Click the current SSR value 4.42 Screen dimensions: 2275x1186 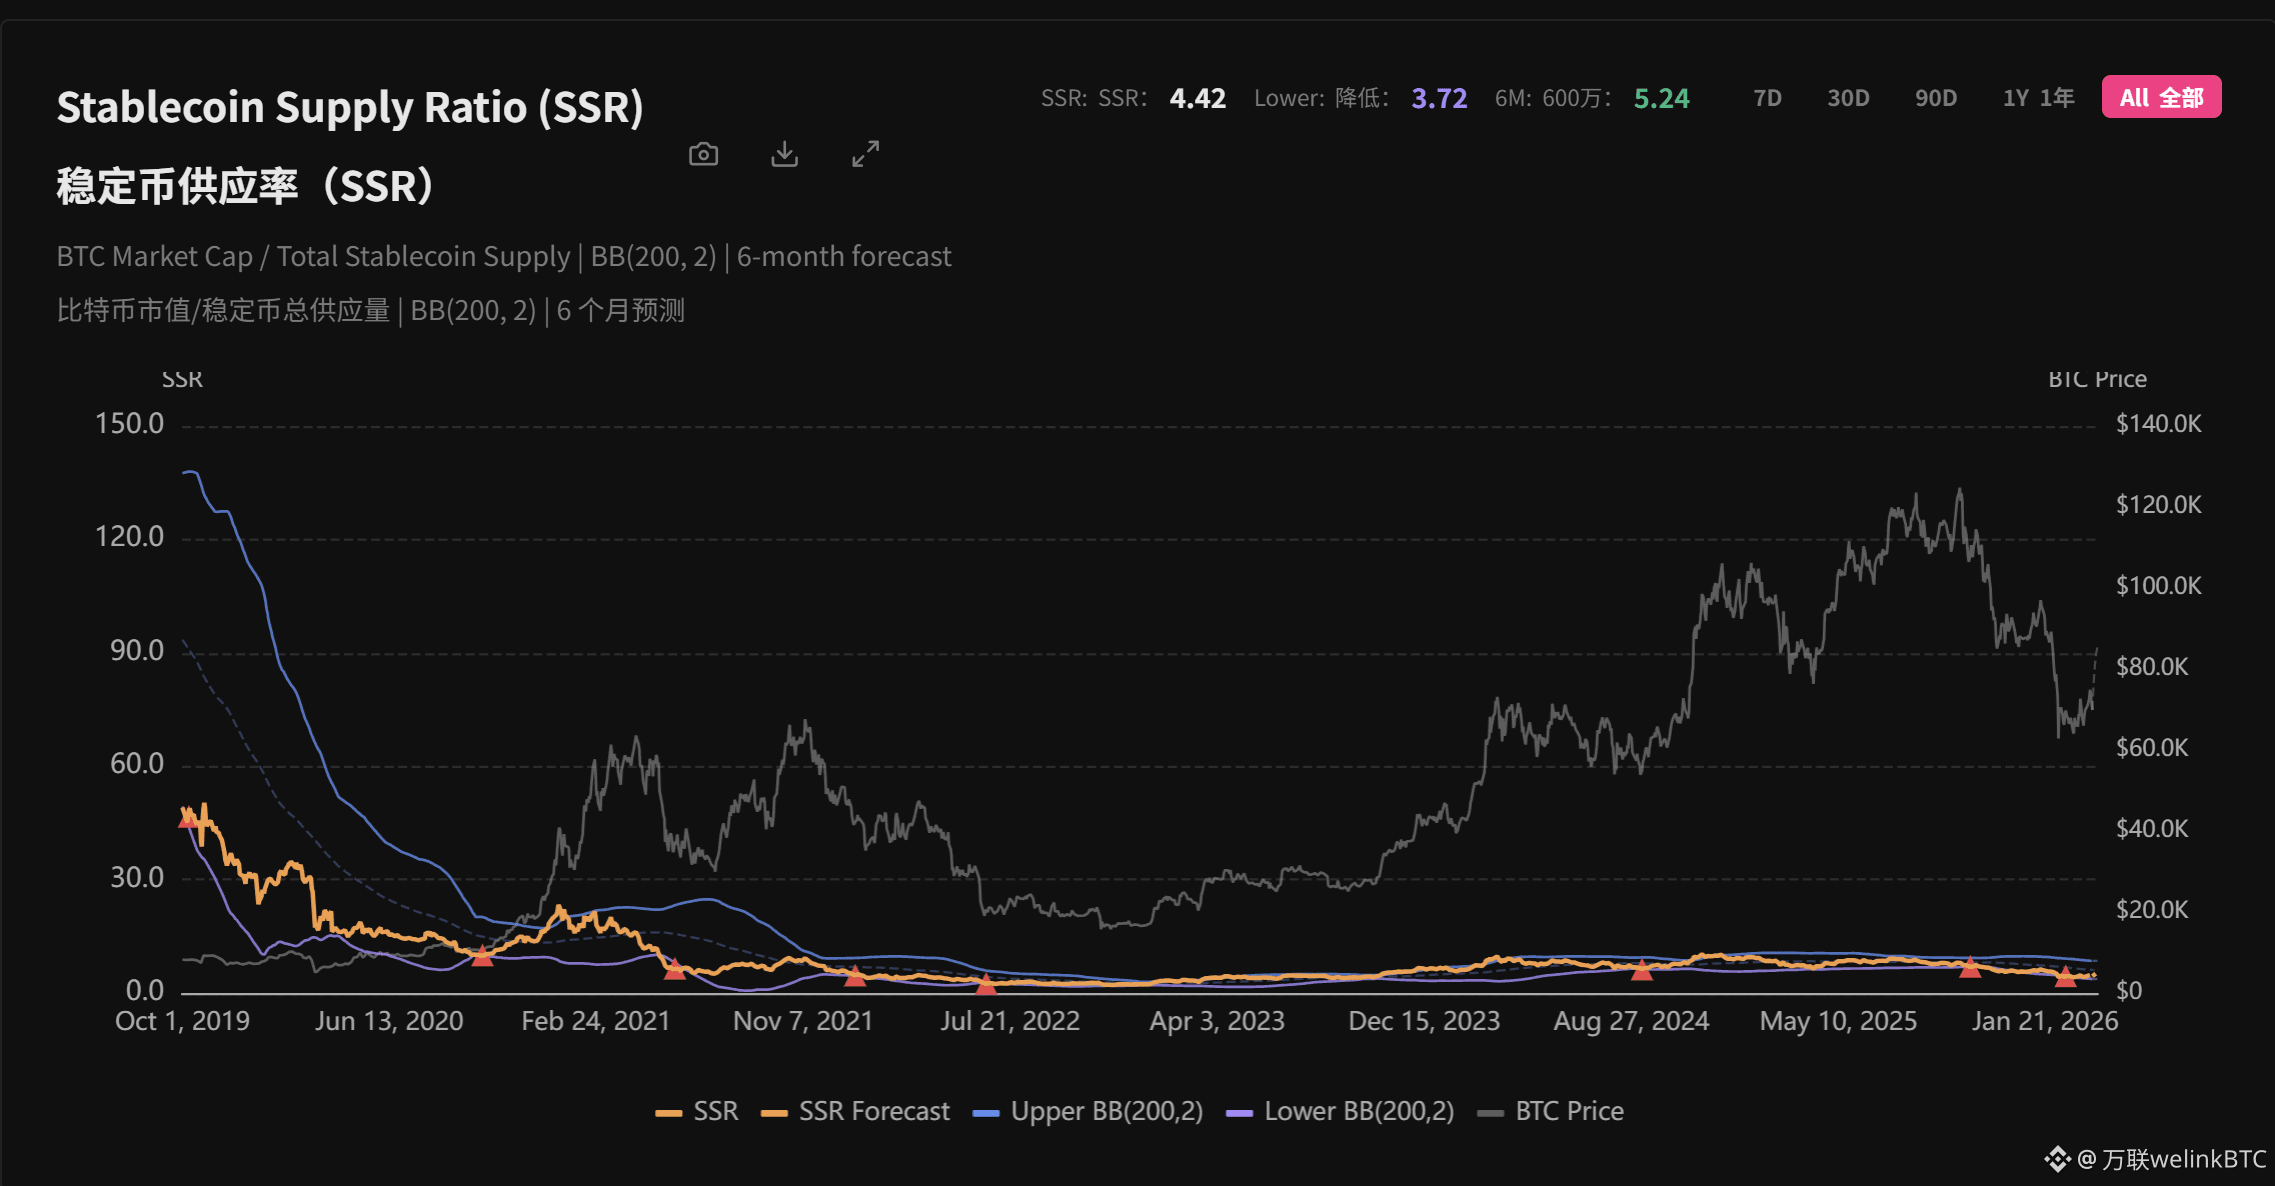coord(1198,98)
